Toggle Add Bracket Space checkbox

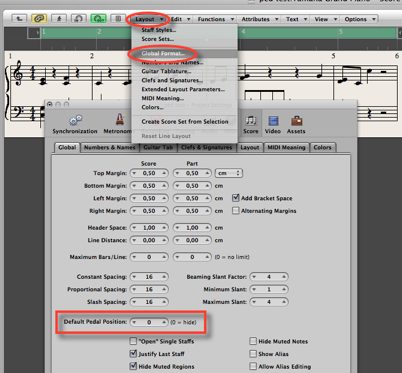coord(236,198)
